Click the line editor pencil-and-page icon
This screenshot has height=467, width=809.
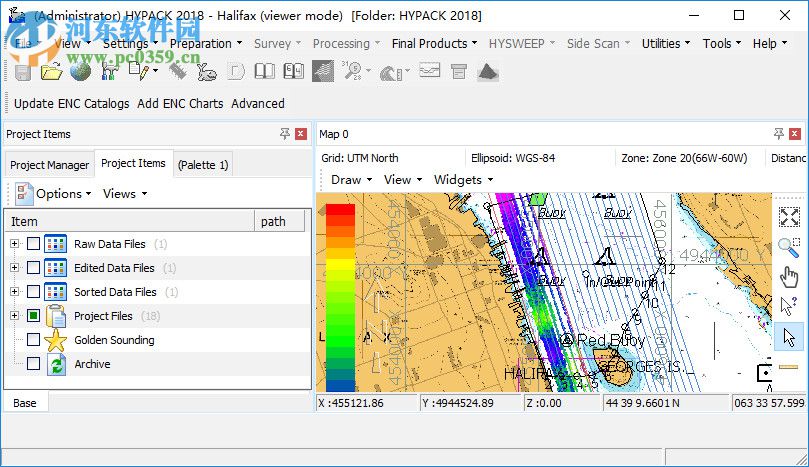tap(139, 72)
